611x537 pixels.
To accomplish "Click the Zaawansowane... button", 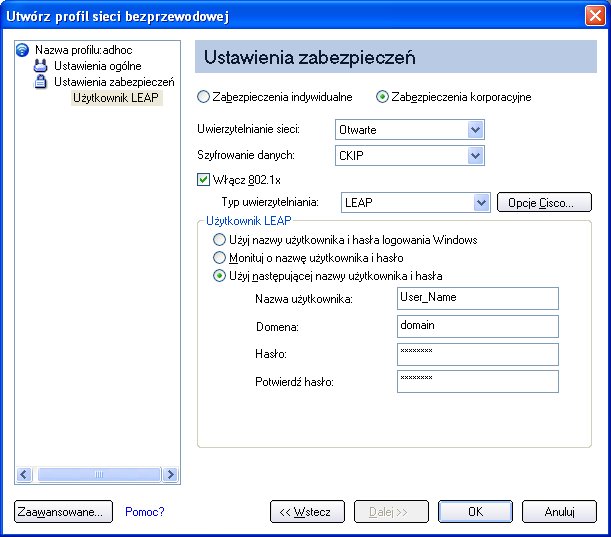I will (64, 512).
